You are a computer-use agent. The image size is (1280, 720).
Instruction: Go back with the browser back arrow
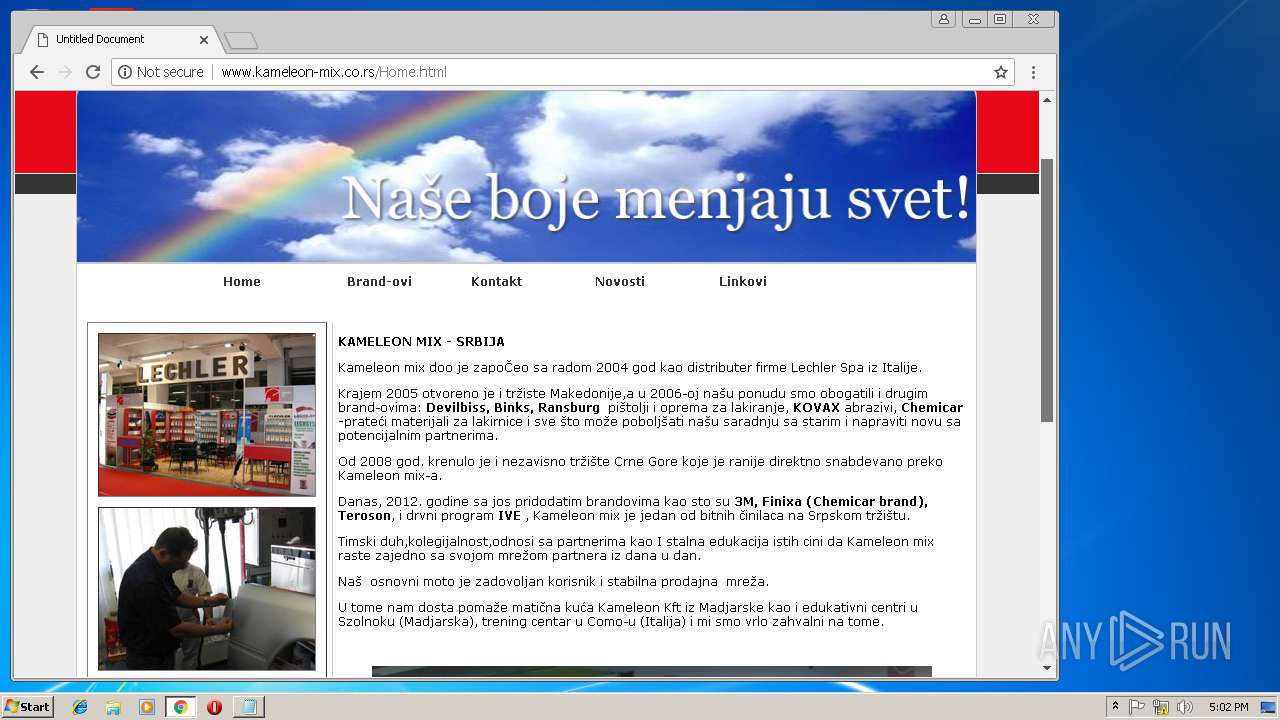pyautogui.click(x=37, y=72)
